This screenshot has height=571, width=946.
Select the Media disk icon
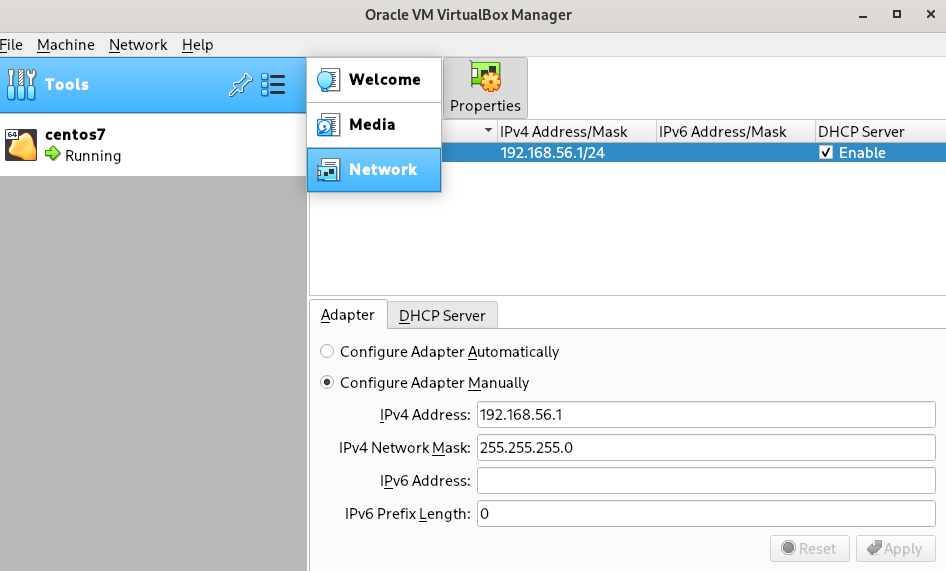(x=328, y=125)
